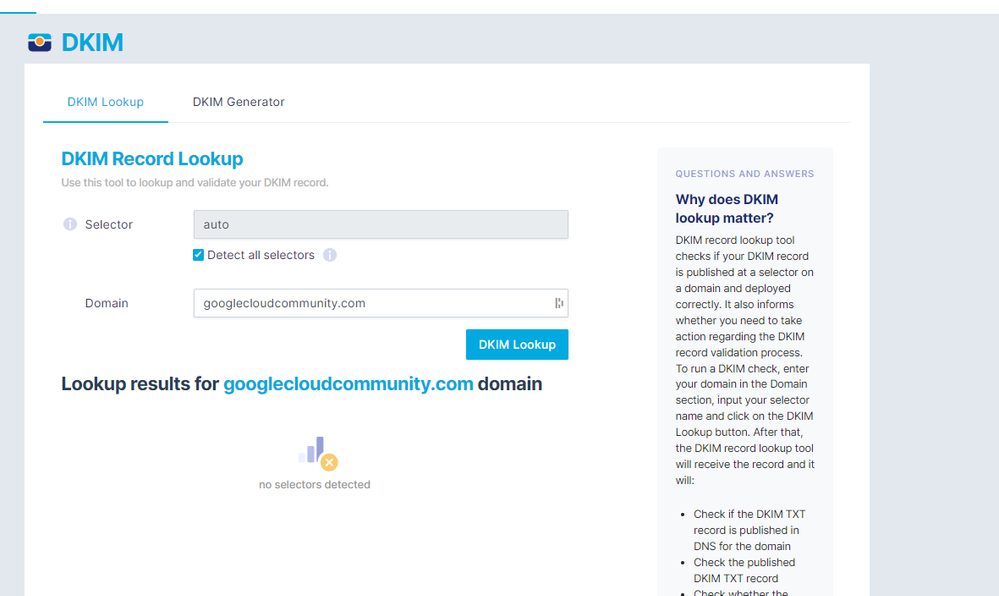Click the info icon next to Detect all selectors
The image size is (999, 596).
(x=329, y=255)
